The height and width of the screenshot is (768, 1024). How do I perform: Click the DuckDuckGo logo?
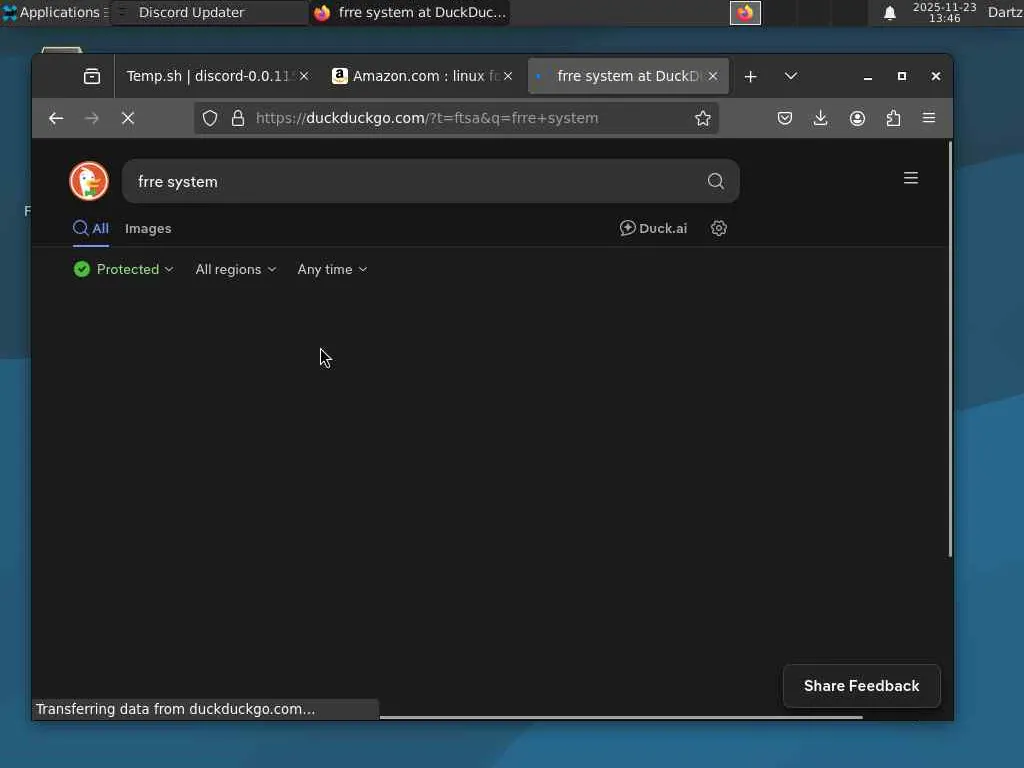pyautogui.click(x=89, y=181)
